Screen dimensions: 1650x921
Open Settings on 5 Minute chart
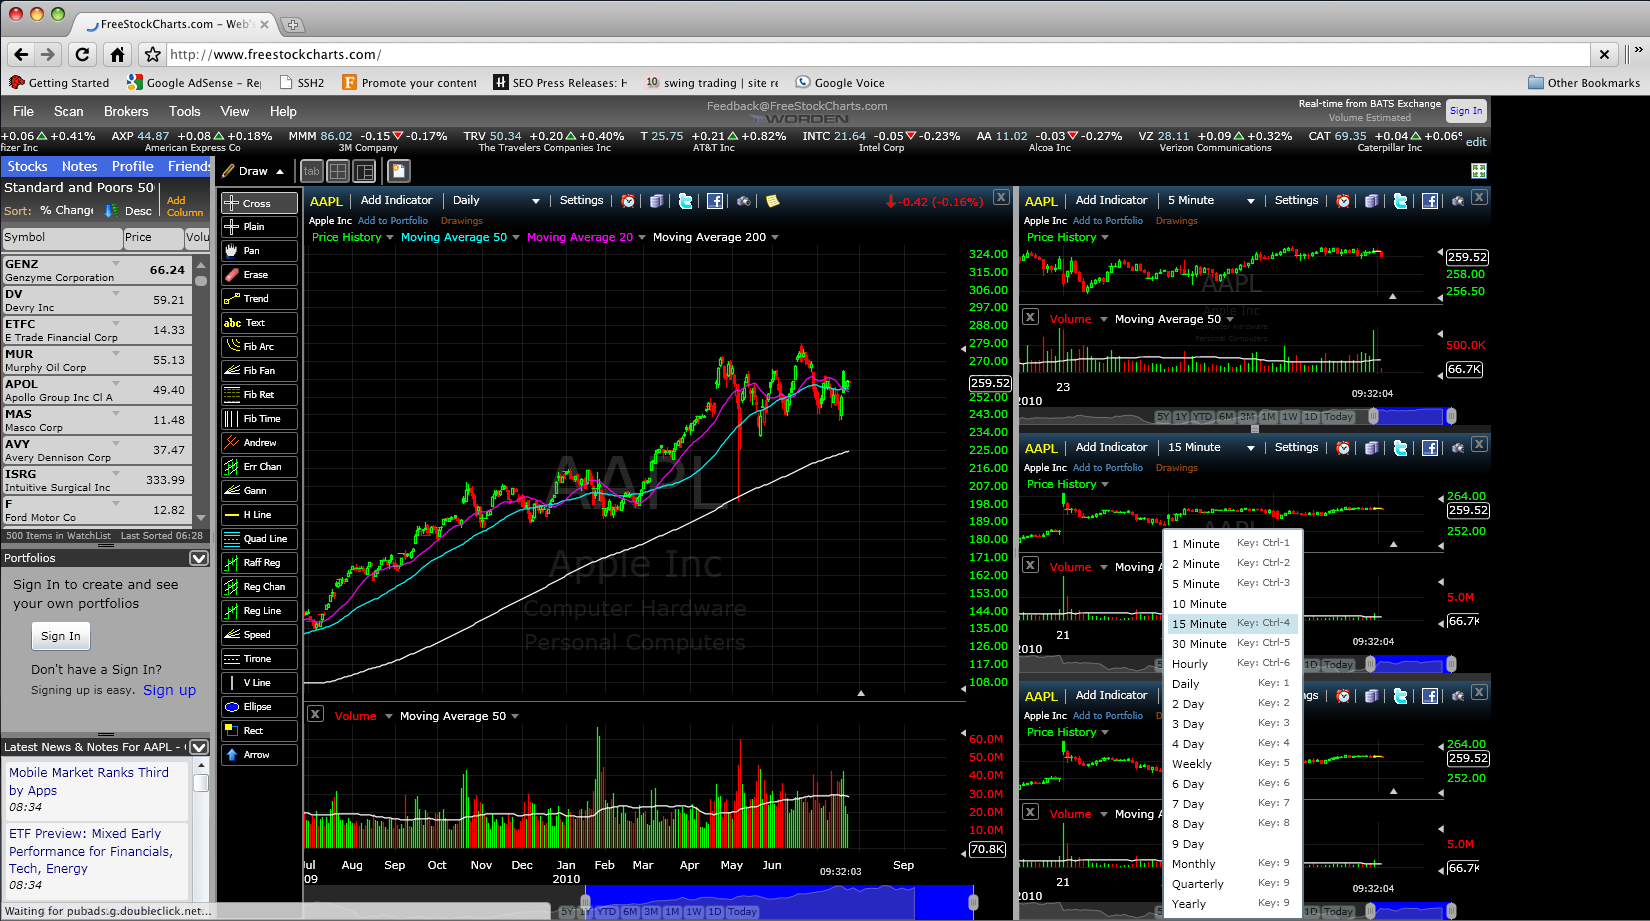point(1297,201)
